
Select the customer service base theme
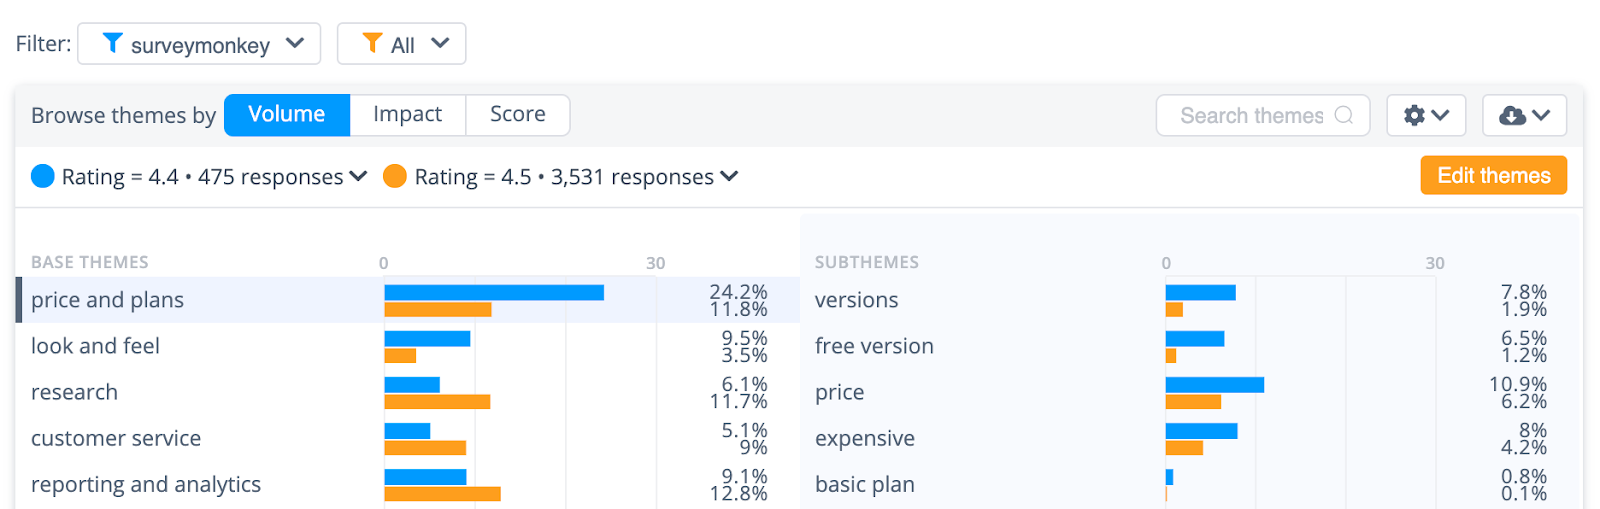tap(116, 438)
